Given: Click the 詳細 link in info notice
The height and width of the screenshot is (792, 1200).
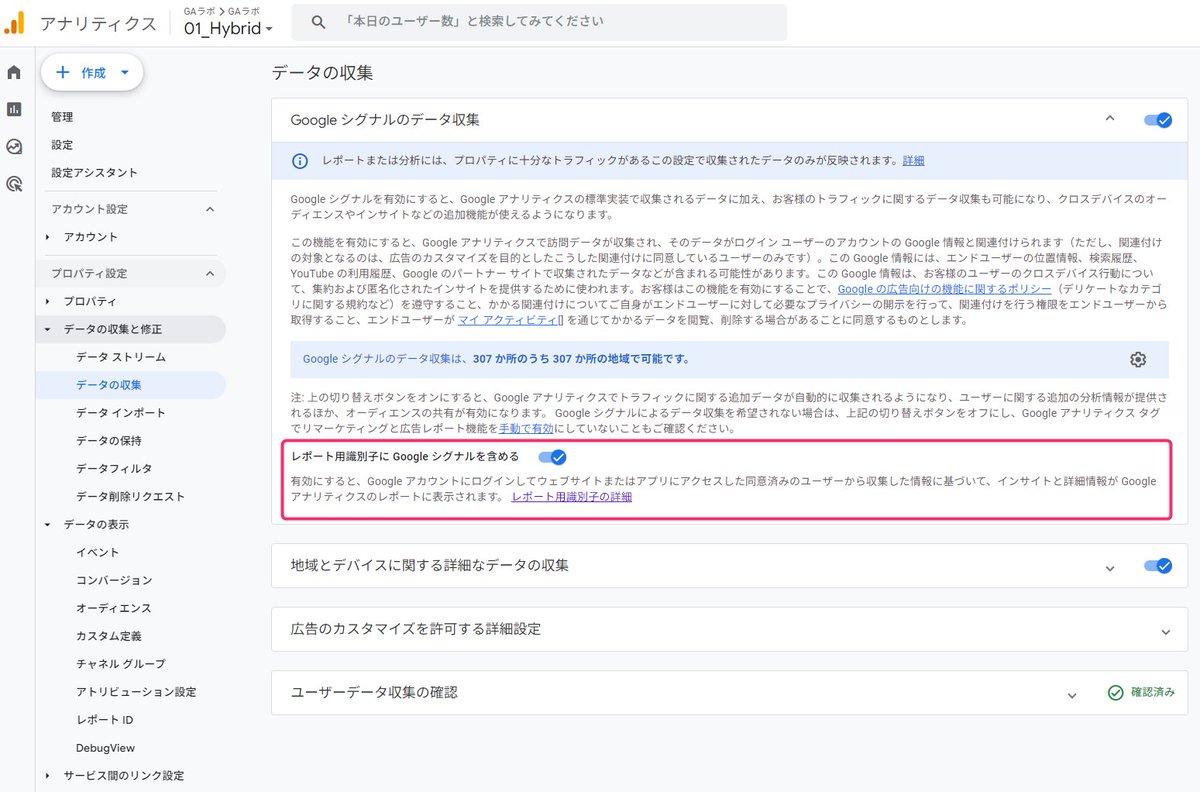Looking at the screenshot, I should 913,160.
